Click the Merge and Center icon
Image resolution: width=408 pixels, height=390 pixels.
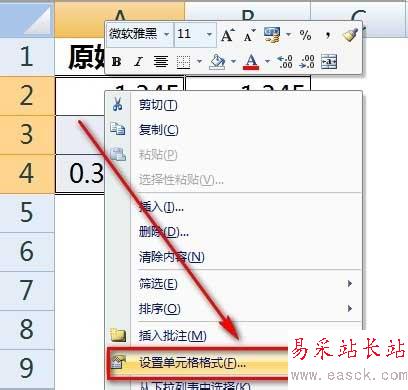[x=329, y=62]
